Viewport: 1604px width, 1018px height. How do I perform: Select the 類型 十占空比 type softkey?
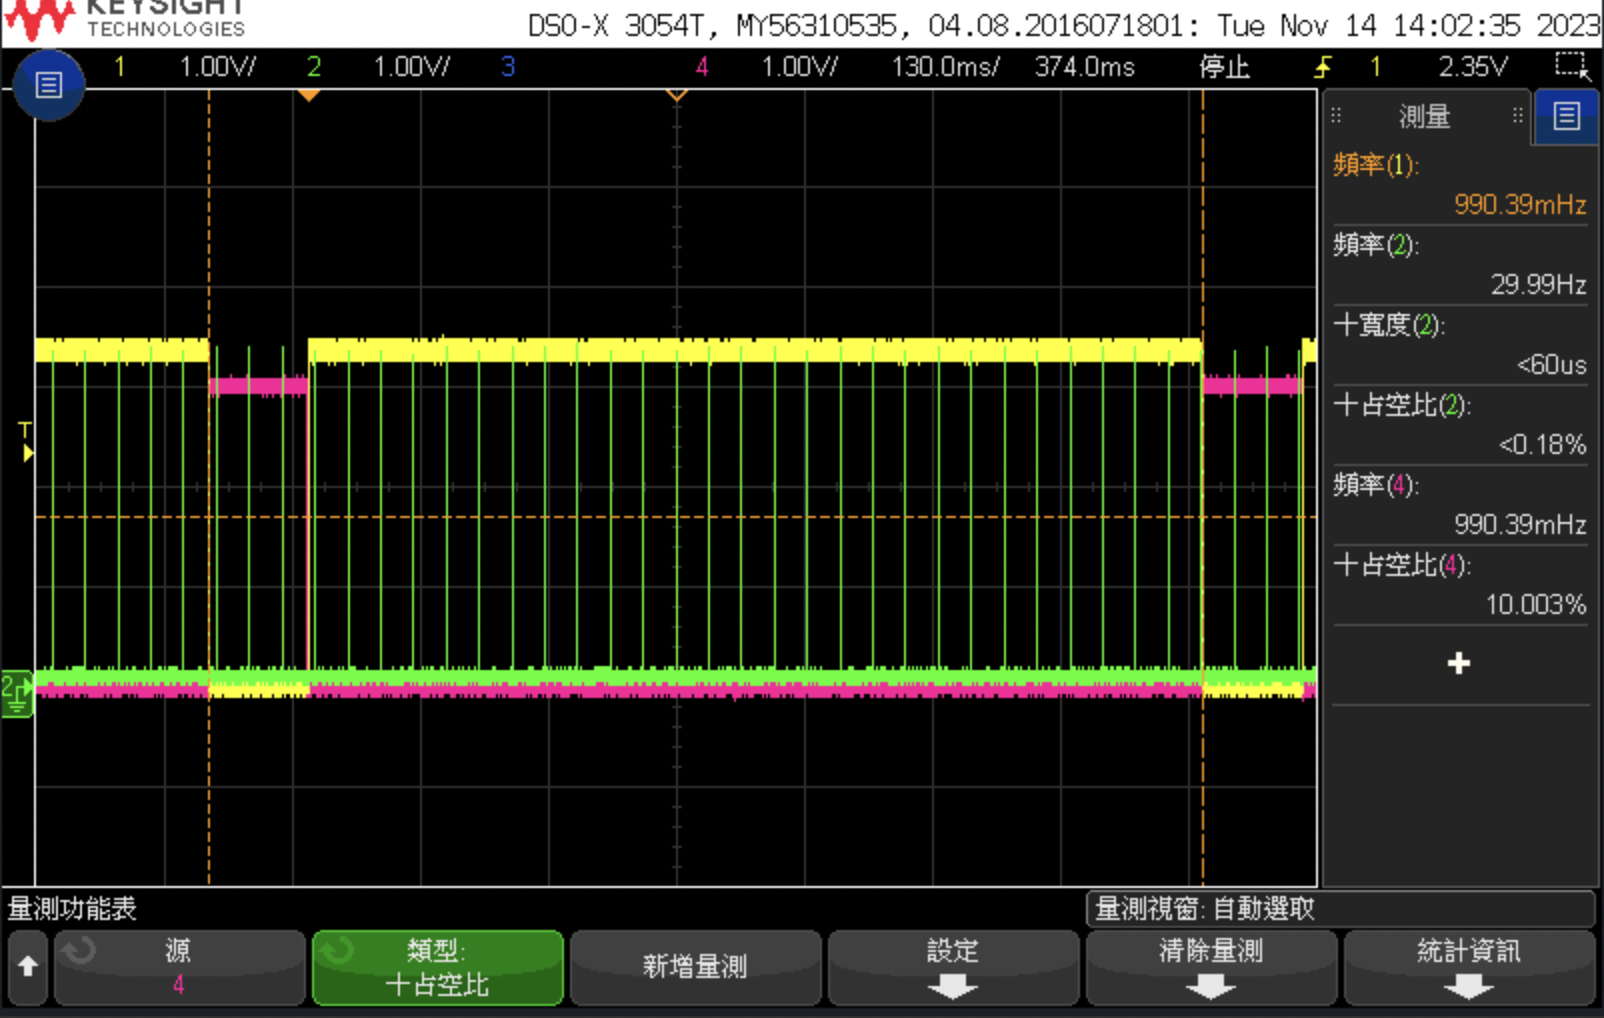[x=437, y=966]
